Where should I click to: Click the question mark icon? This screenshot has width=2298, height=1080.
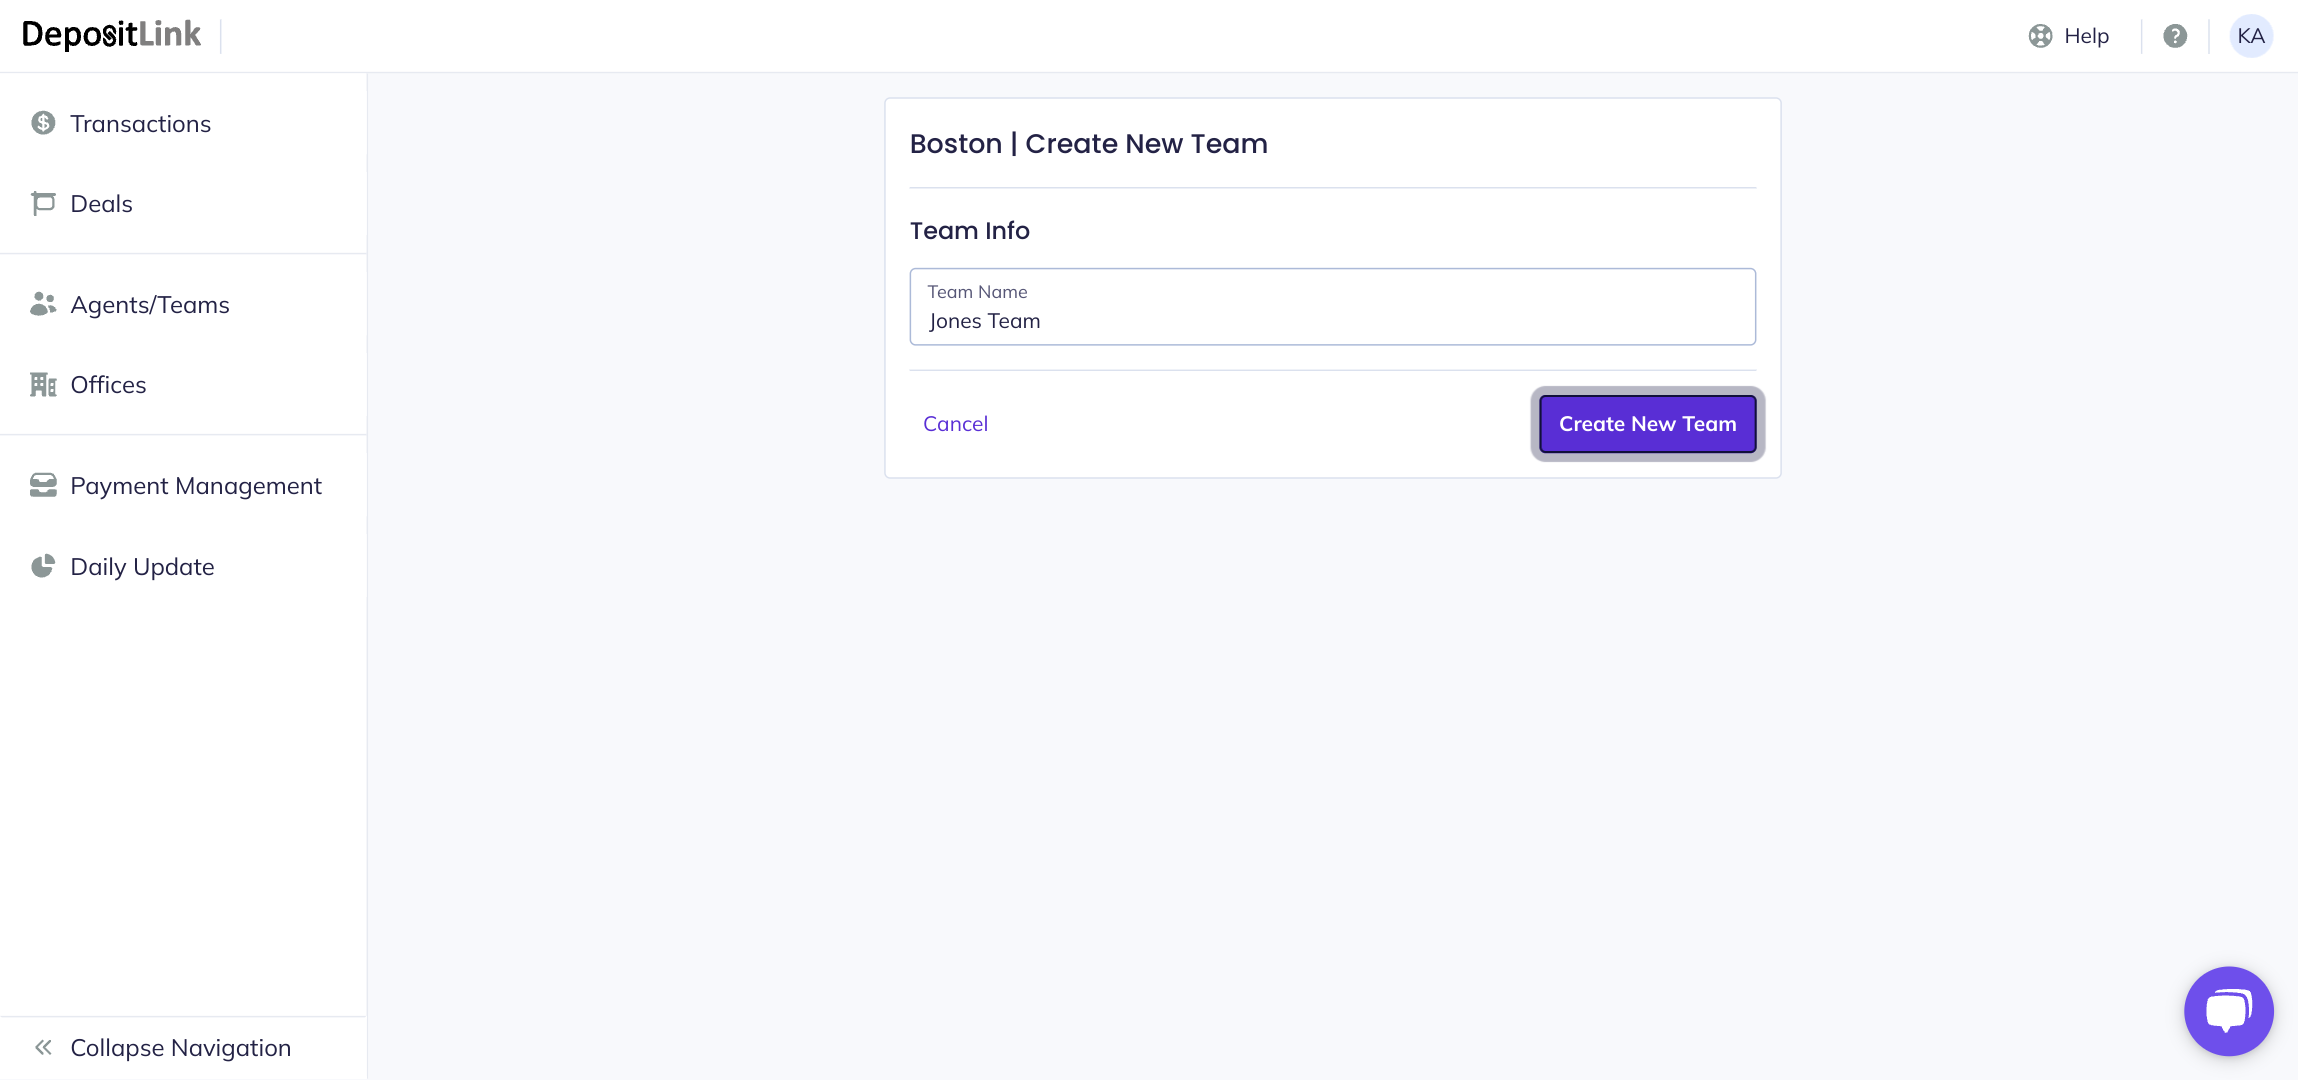[2175, 36]
